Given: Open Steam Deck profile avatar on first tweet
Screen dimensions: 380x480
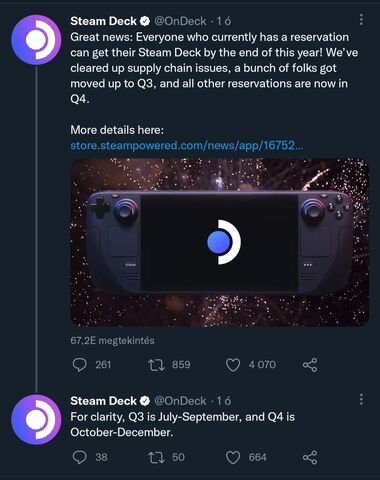Looking at the screenshot, I should pos(36,40).
